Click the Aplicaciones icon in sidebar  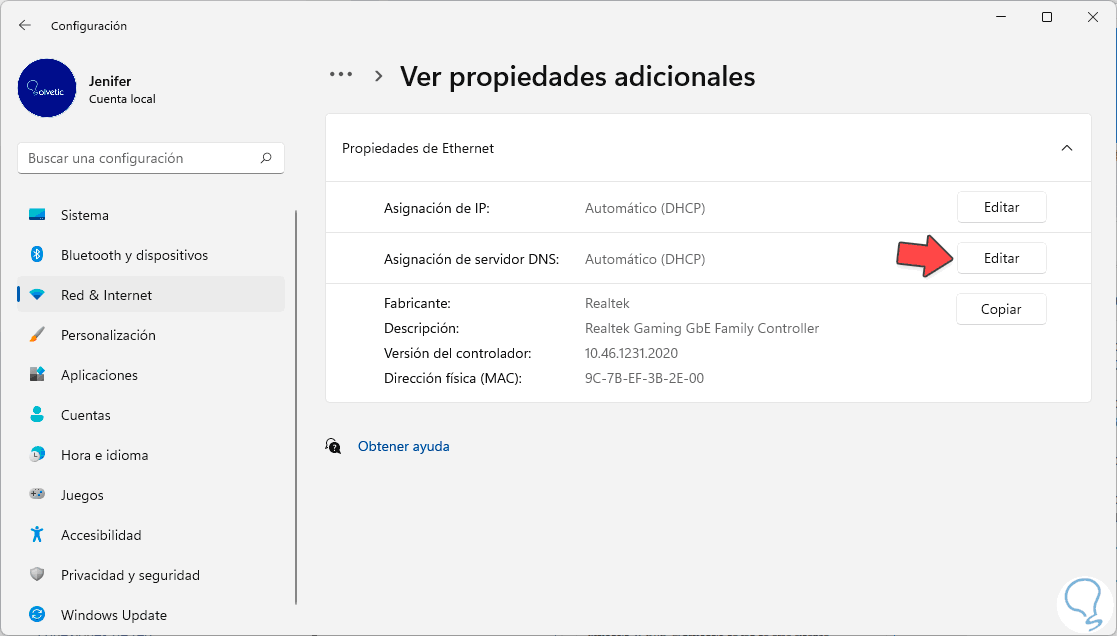[37, 375]
